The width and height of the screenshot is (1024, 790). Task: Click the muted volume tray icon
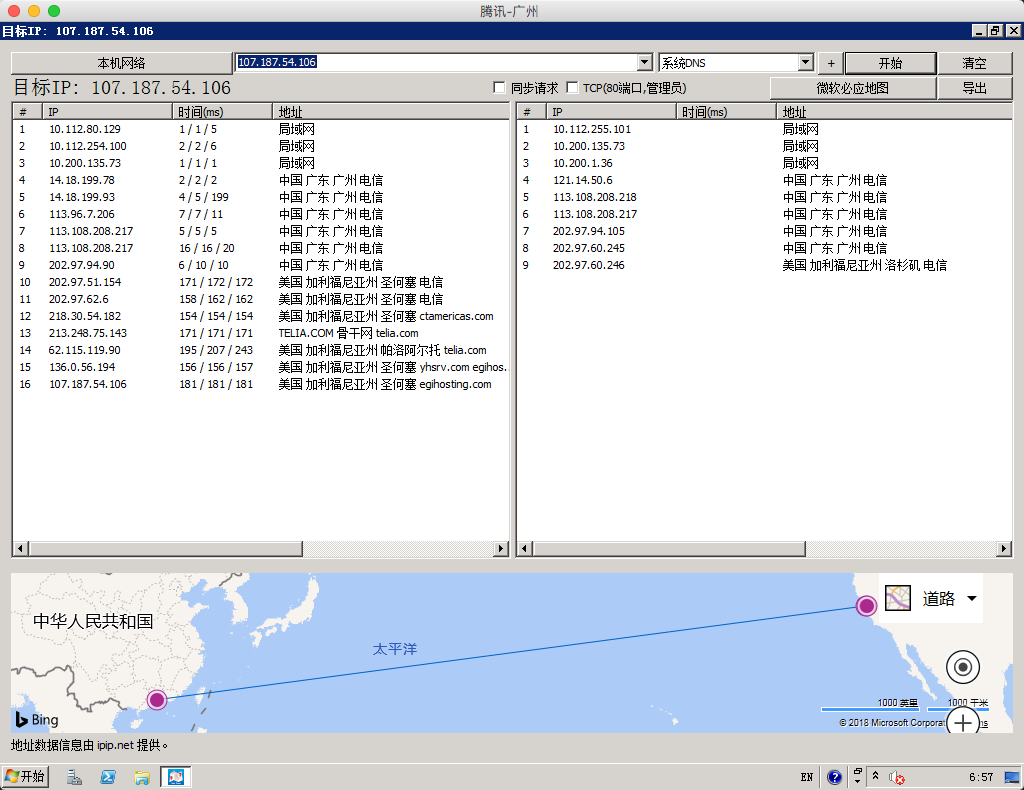click(x=897, y=777)
